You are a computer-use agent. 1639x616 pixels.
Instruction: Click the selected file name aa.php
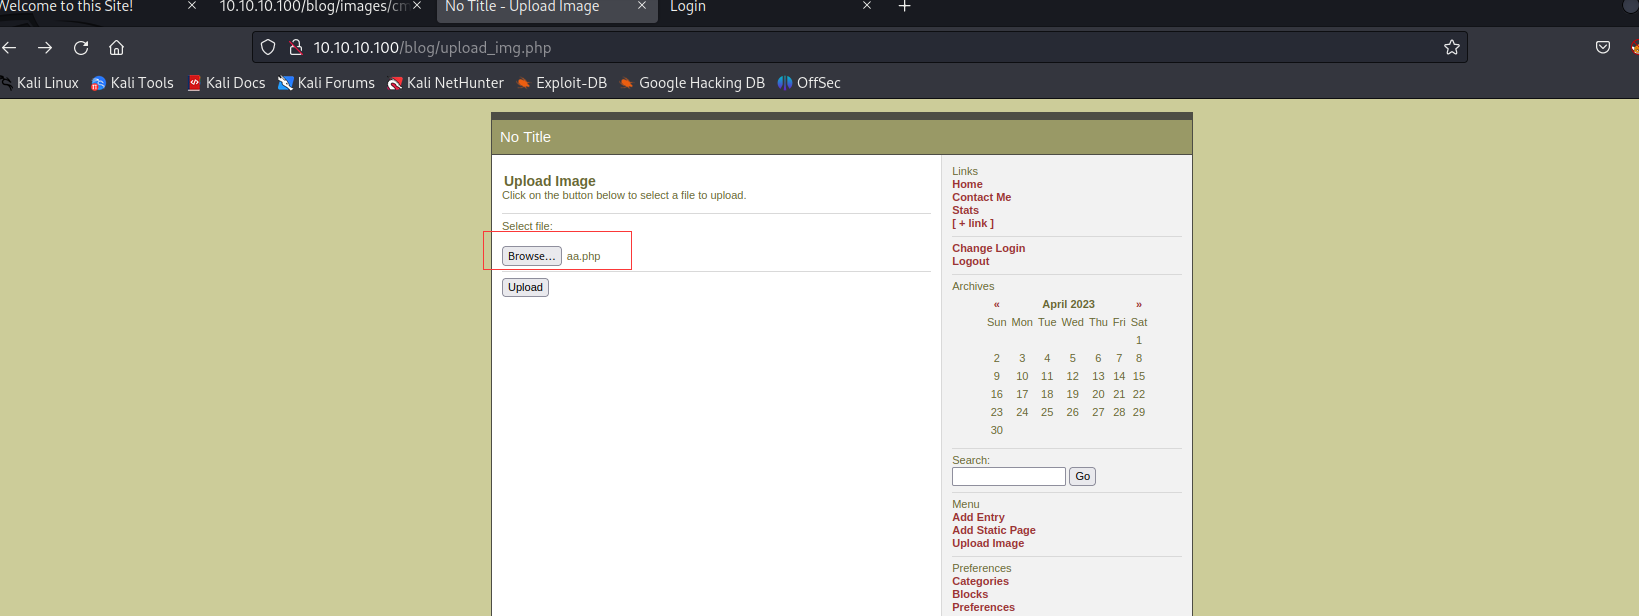[x=583, y=256]
